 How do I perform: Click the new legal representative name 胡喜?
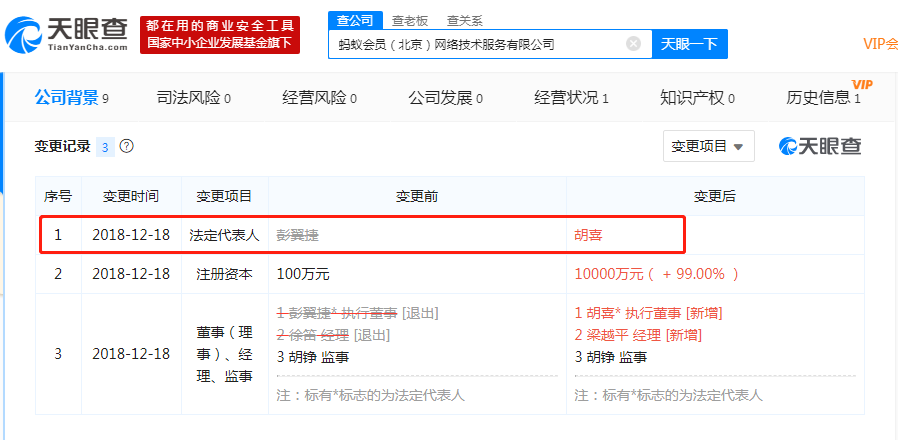(x=588, y=235)
